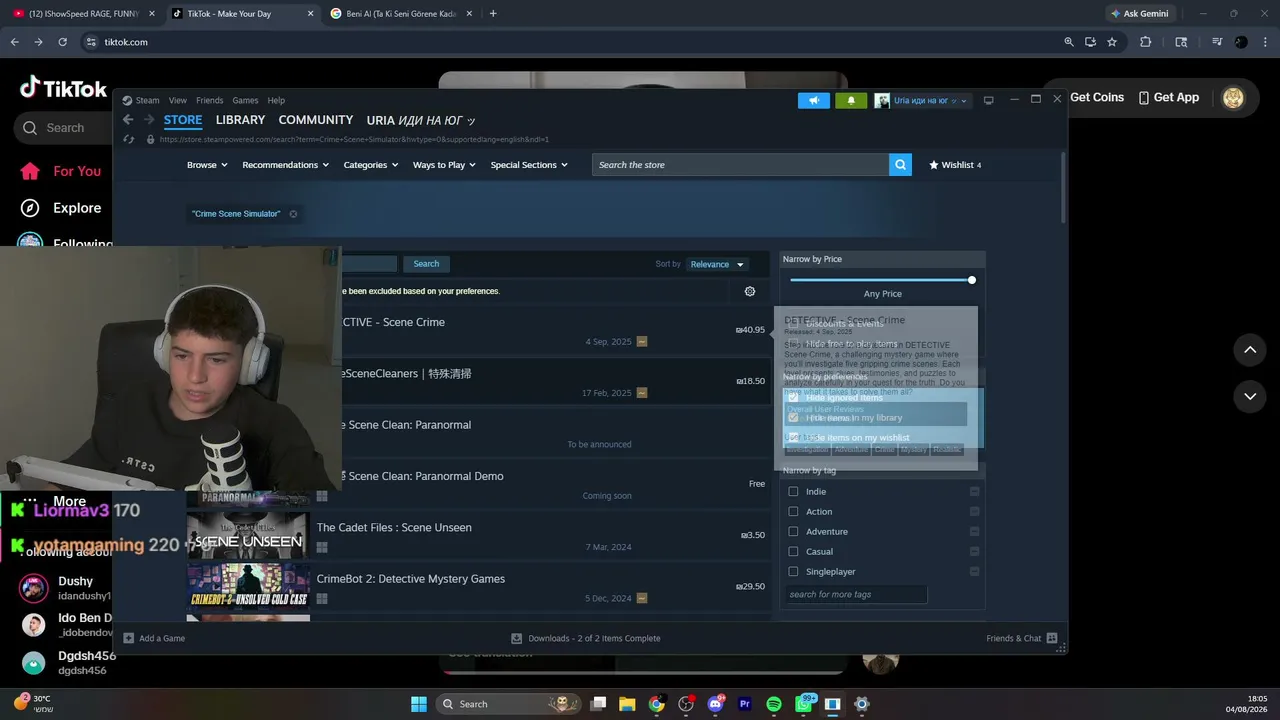
Task: Exclude the Casual tag using its minus button
Action: [x=975, y=552]
